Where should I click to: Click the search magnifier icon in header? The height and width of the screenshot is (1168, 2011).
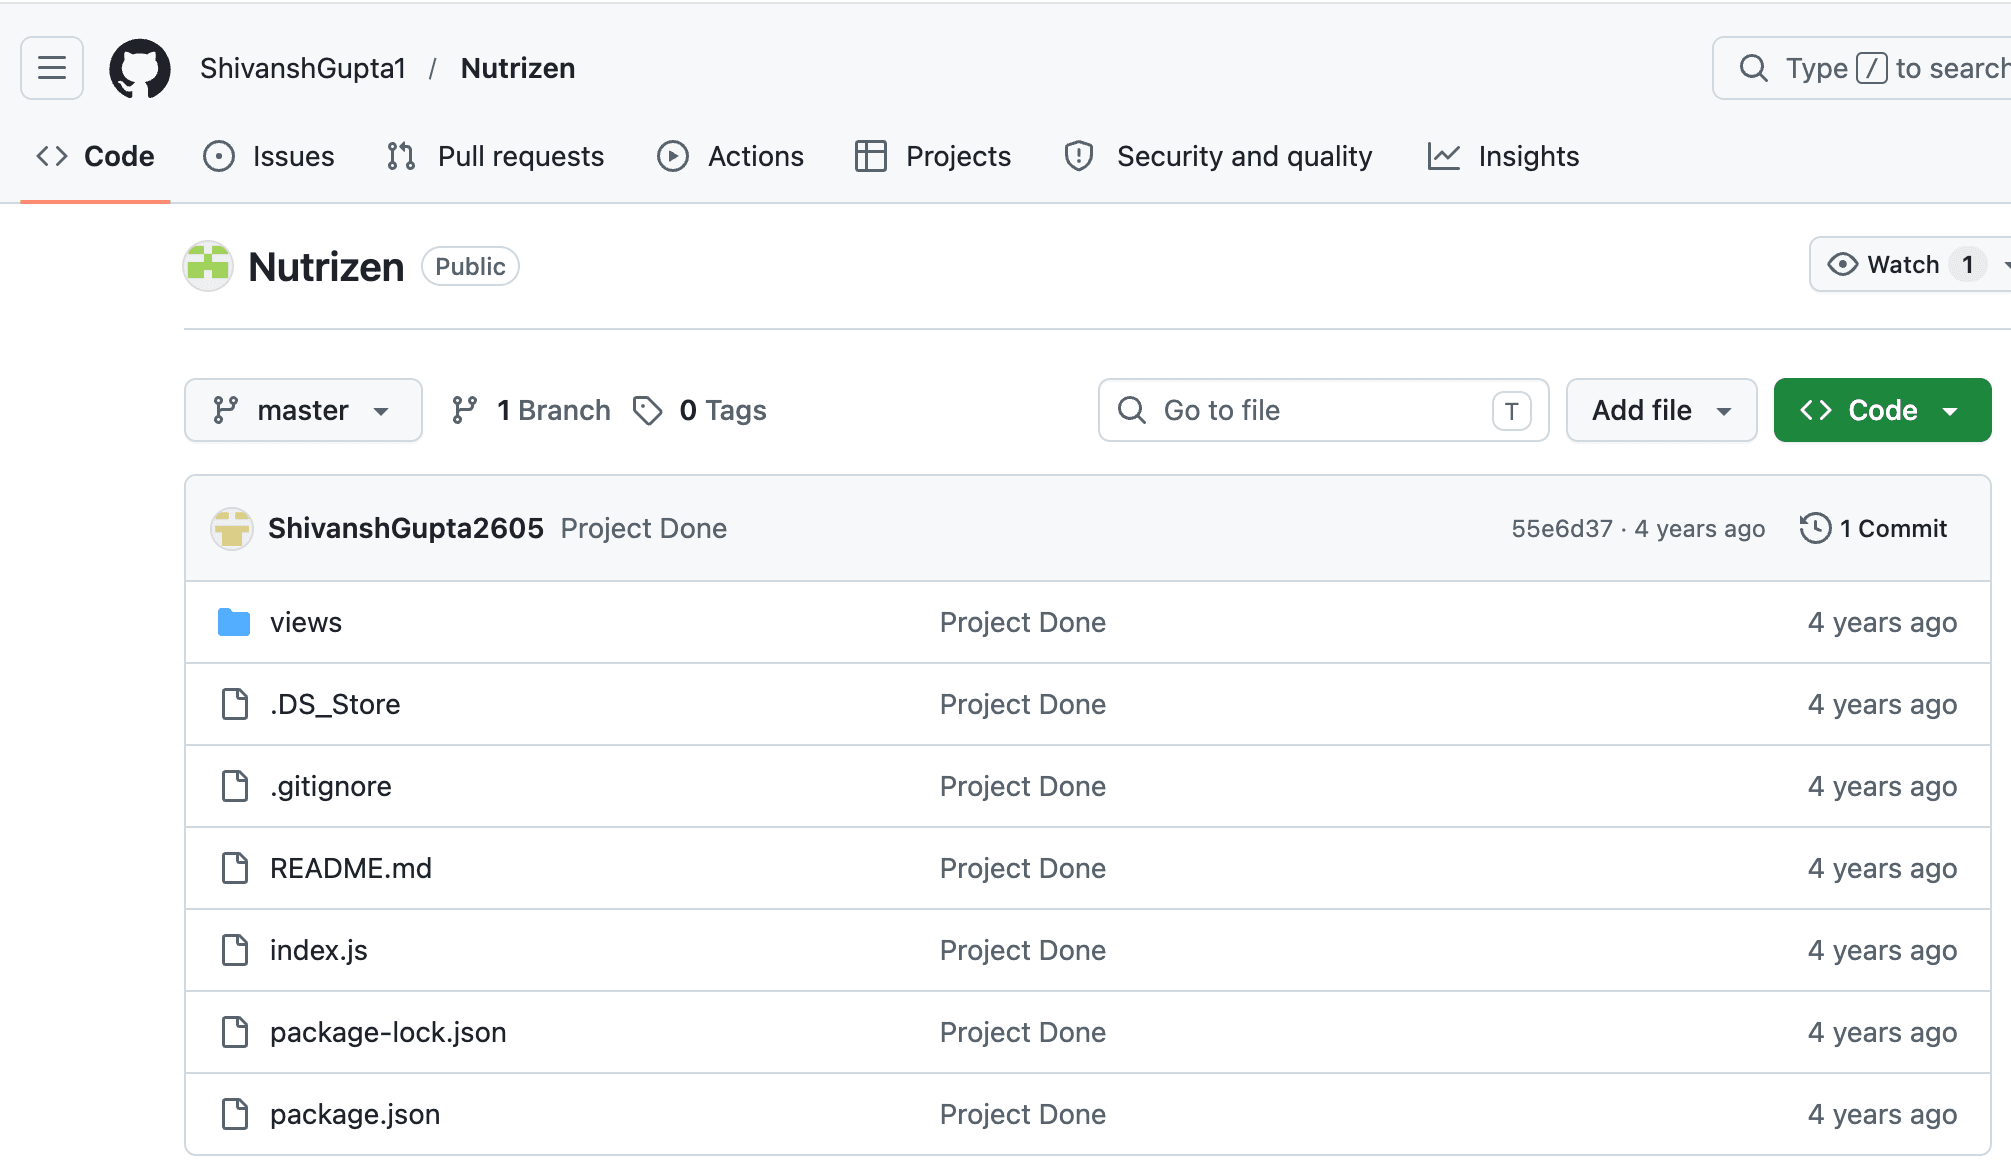coord(1754,68)
